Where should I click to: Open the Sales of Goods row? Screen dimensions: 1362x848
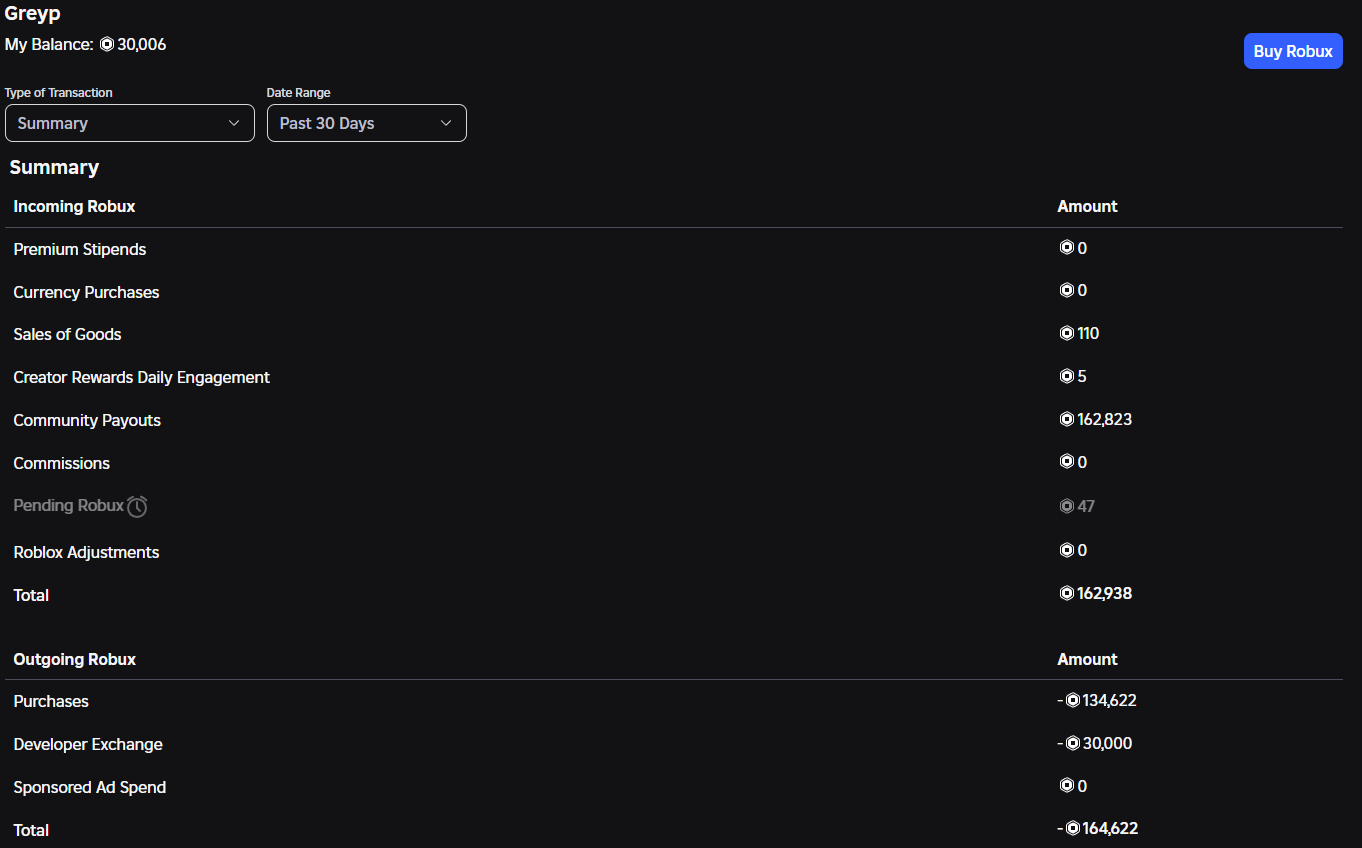click(x=674, y=334)
